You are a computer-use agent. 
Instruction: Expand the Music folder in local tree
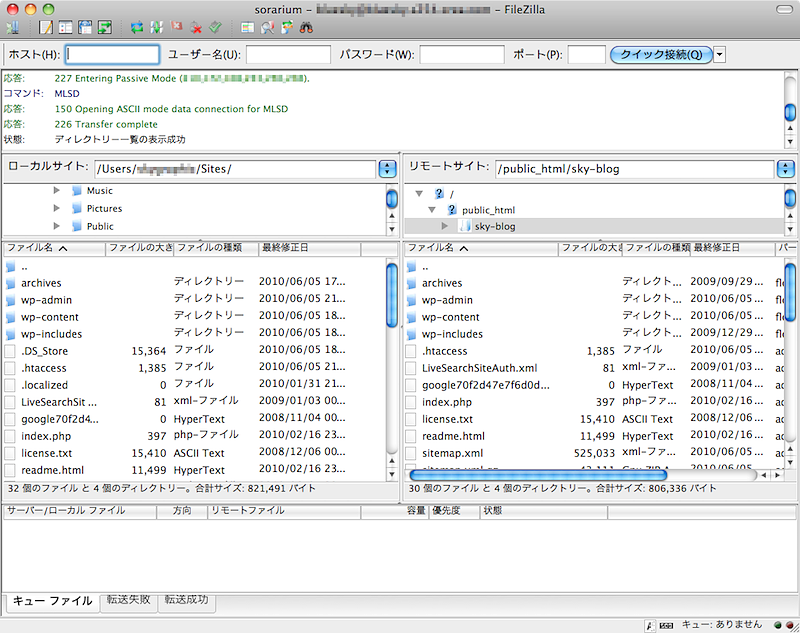(x=57, y=191)
